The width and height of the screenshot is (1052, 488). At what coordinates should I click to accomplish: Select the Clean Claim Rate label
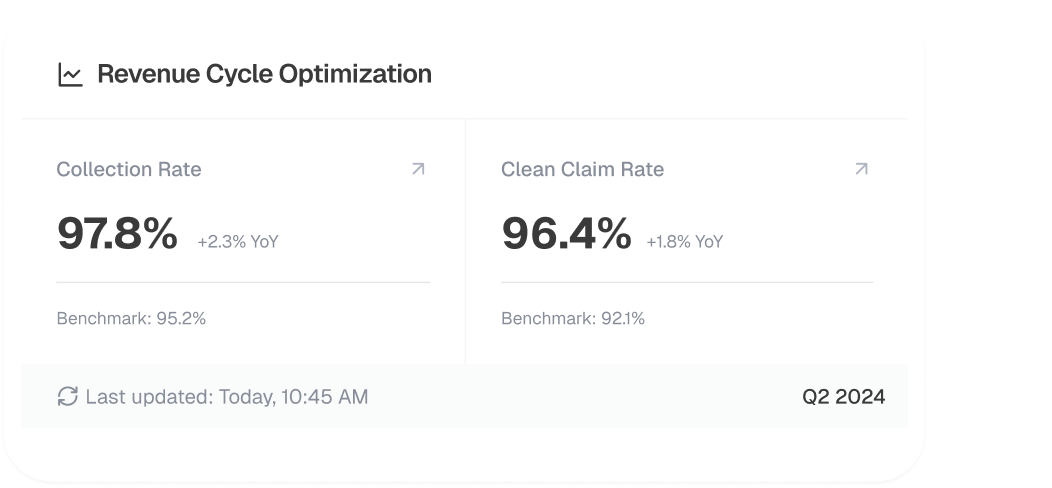click(x=582, y=170)
